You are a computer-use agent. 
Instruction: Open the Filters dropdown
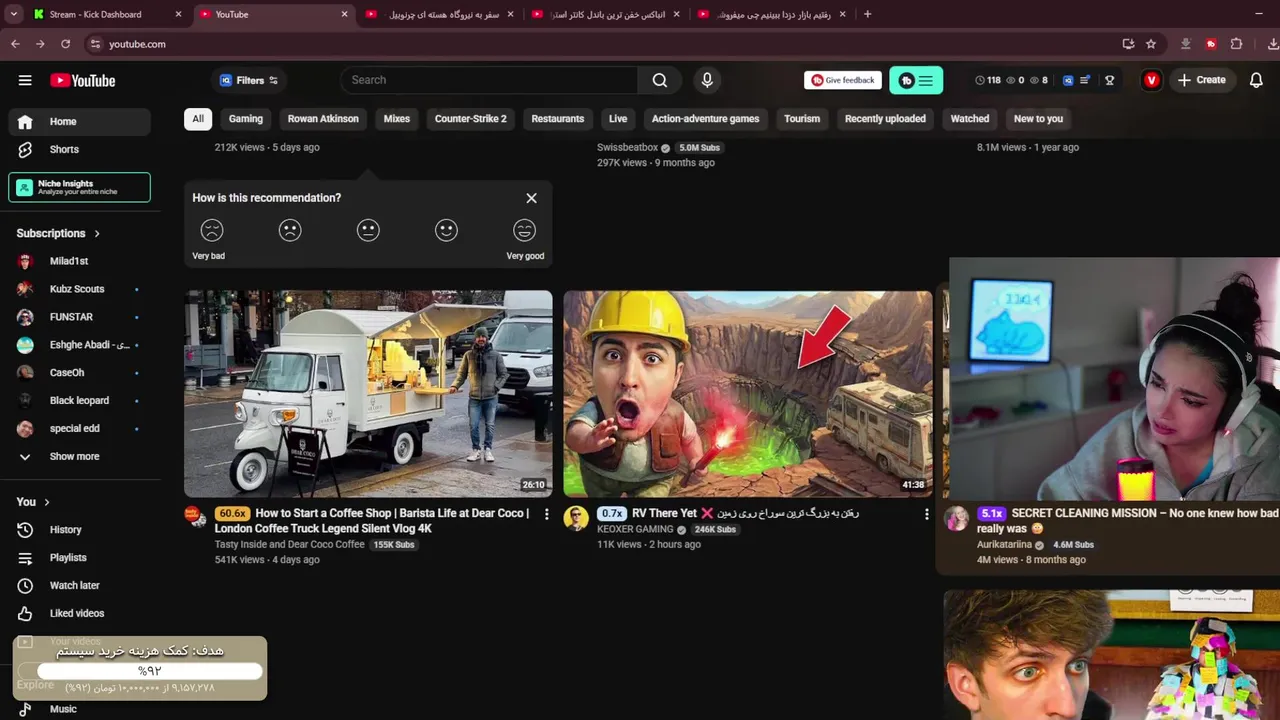click(x=249, y=80)
